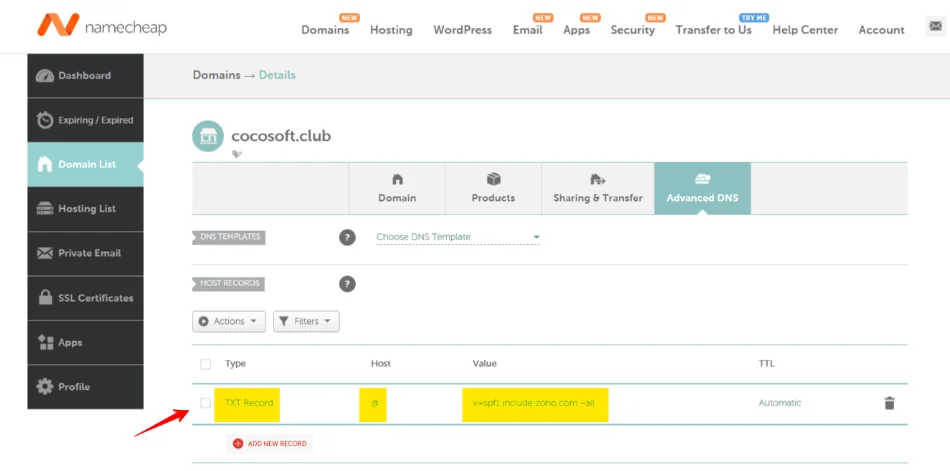Click the TTL column header
Screen dimensions: 950x471
click(766, 364)
